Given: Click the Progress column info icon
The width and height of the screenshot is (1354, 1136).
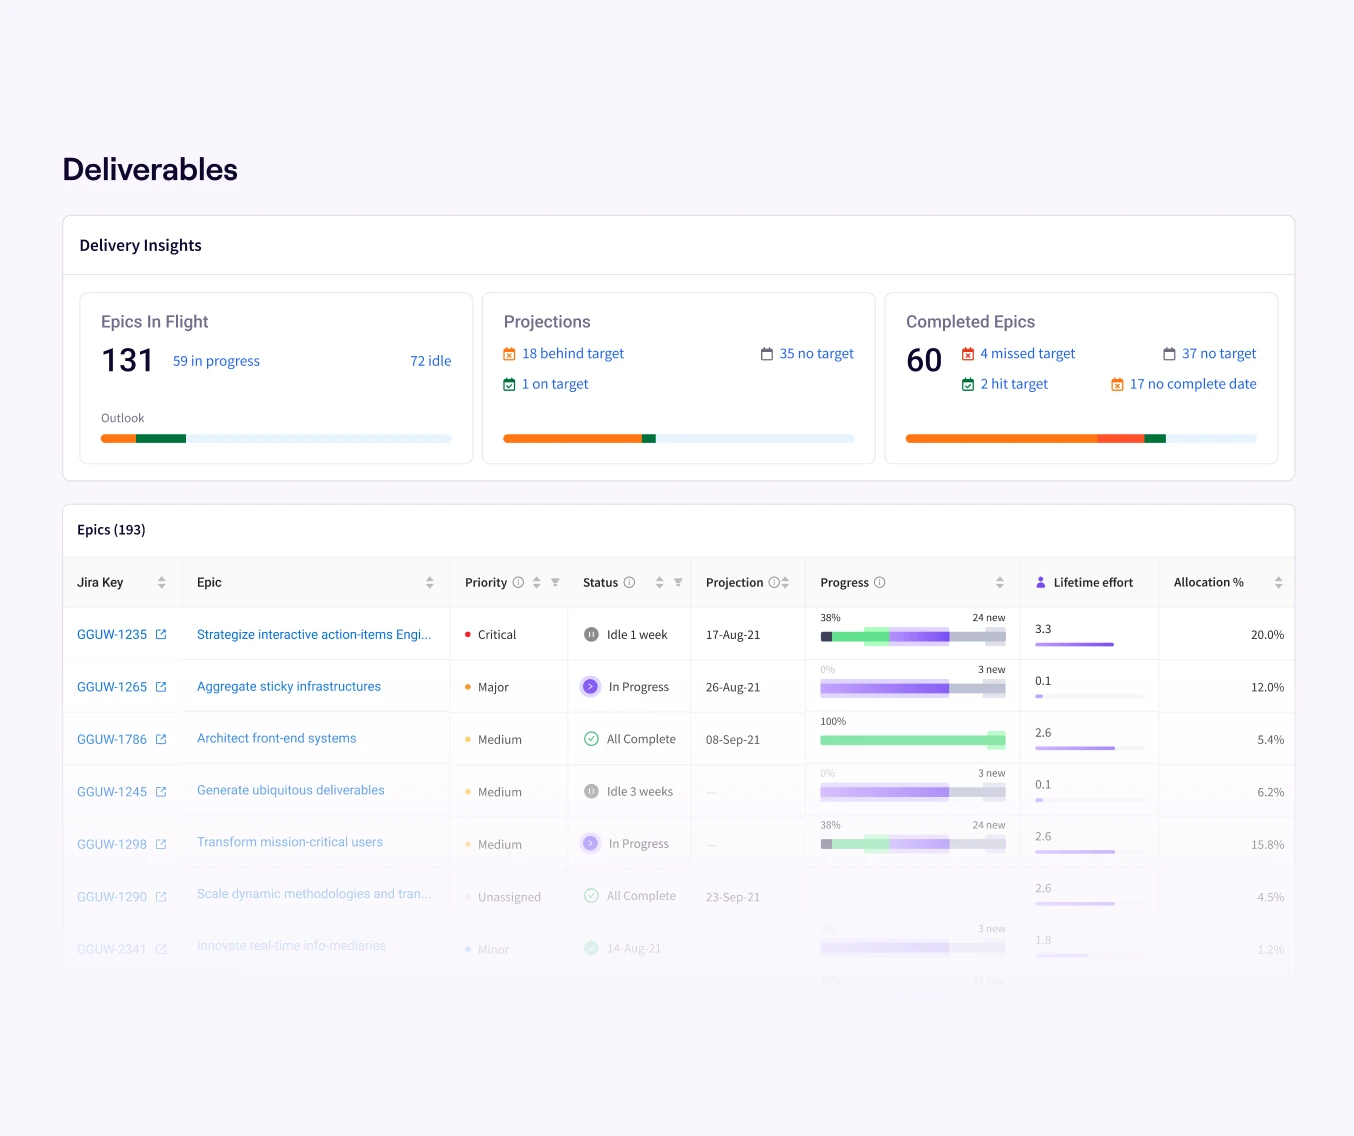Looking at the screenshot, I should [880, 583].
